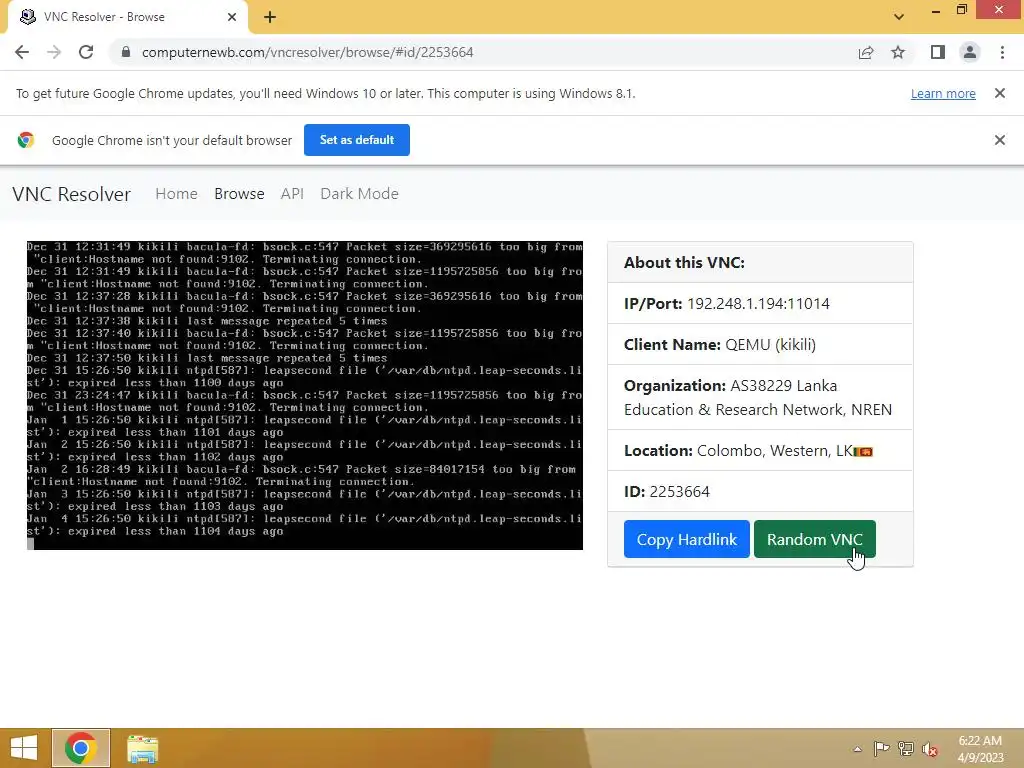Follow the Learn more link
Image resolution: width=1024 pixels, height=768 pixels.
pos(943,93)
